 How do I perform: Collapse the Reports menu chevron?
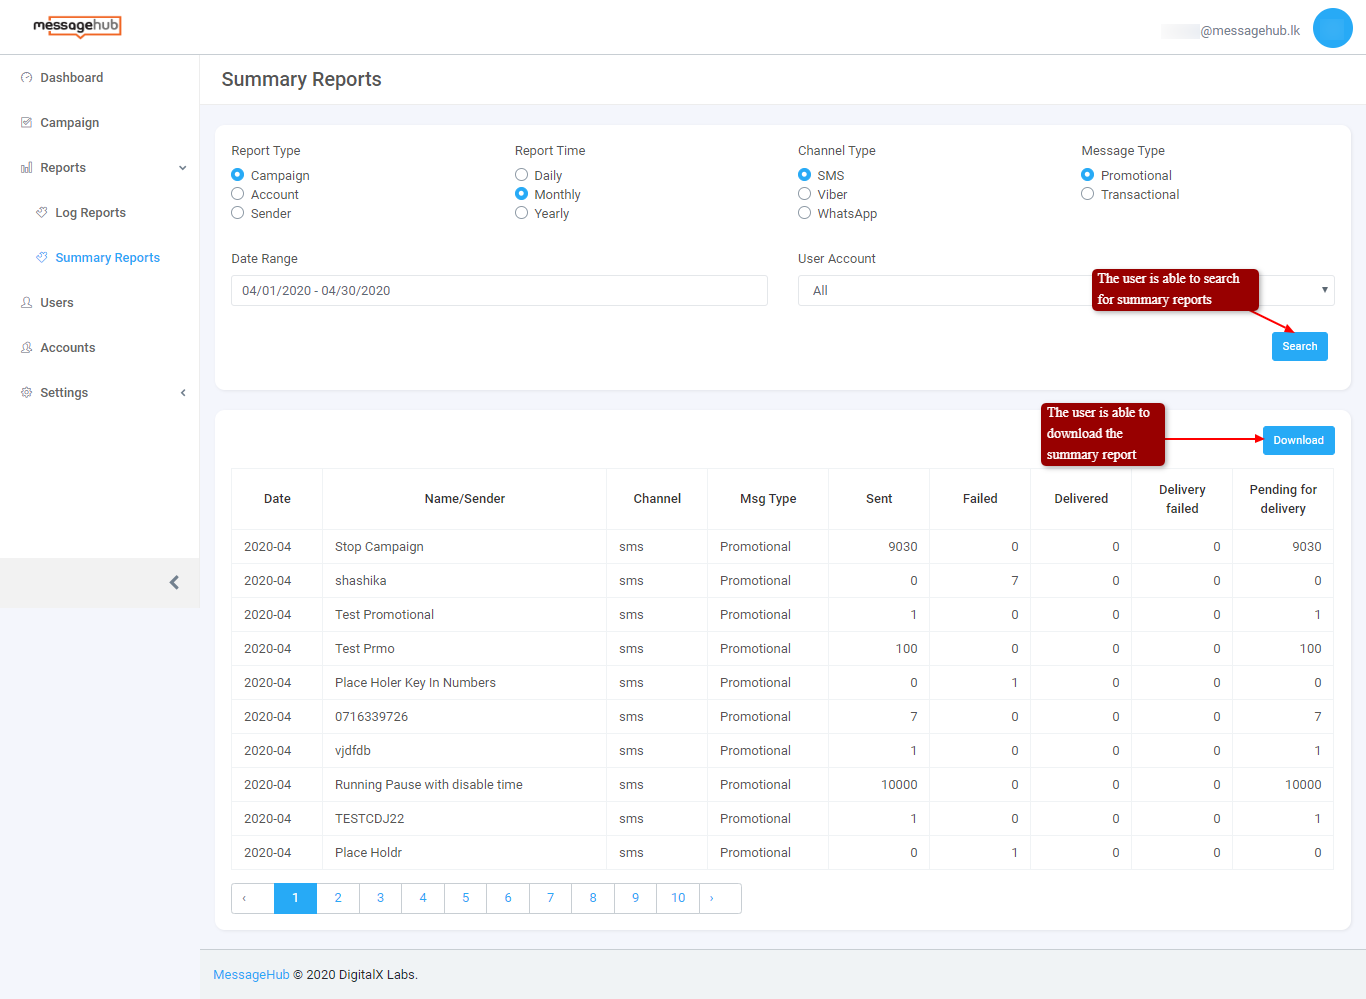pyautogui.click(x=183, y=168)
